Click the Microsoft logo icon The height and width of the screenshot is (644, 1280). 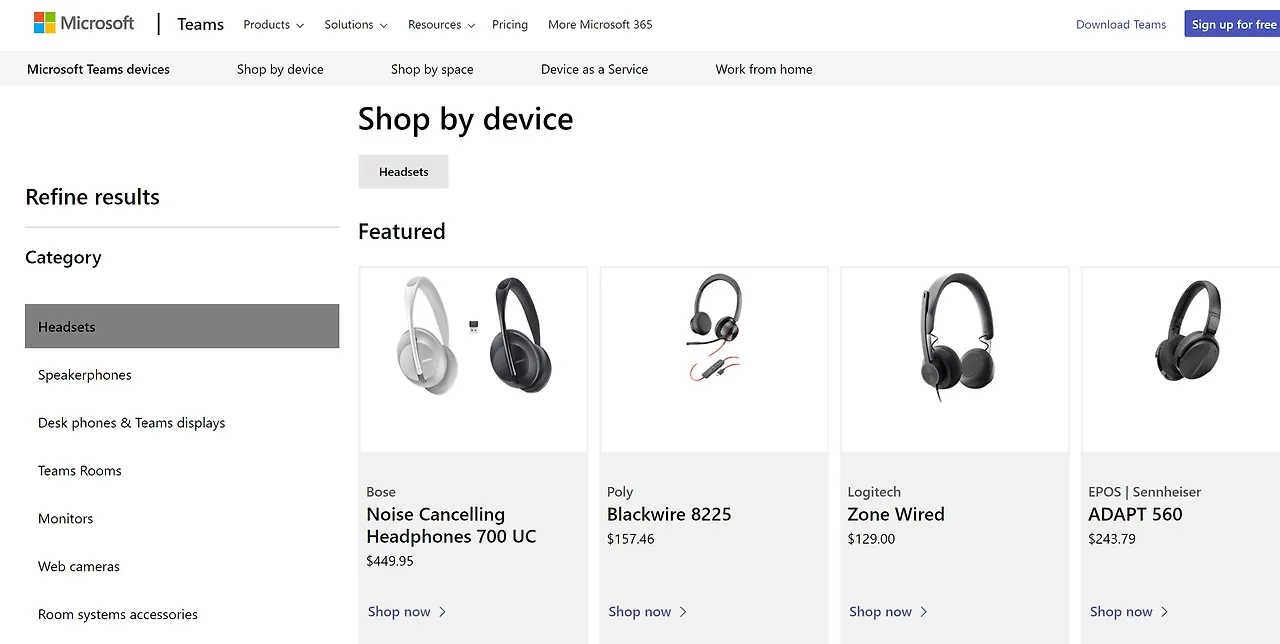[45, 23]
